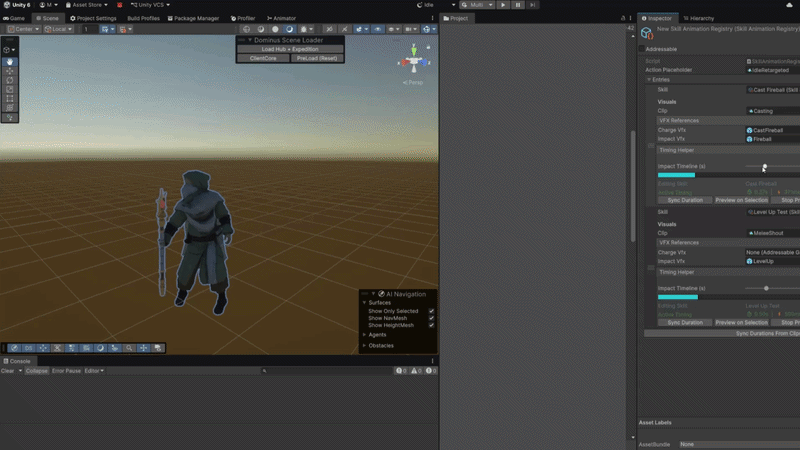Expand the Agents section in AI Navigation

pyautogui.click(x=364, y=335)
